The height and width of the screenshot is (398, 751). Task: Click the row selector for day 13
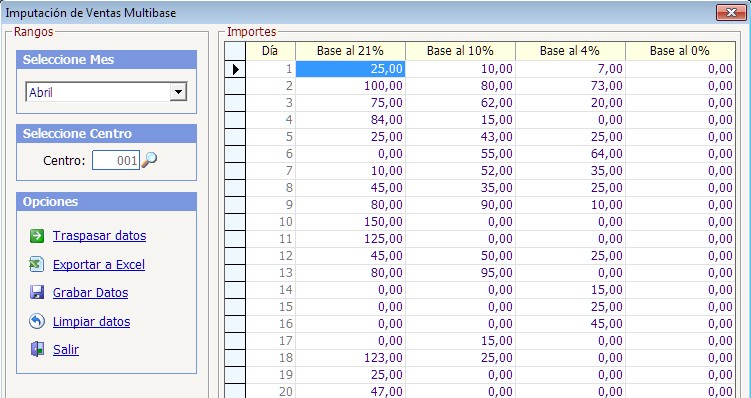pos(235,273)
